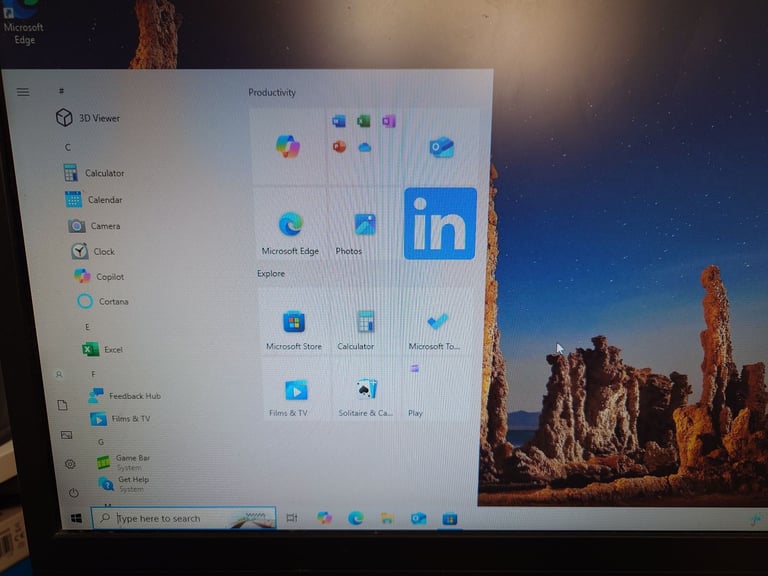Launch the Films & TV tile
Screen dimensions: 768x576
coord(296,390)
